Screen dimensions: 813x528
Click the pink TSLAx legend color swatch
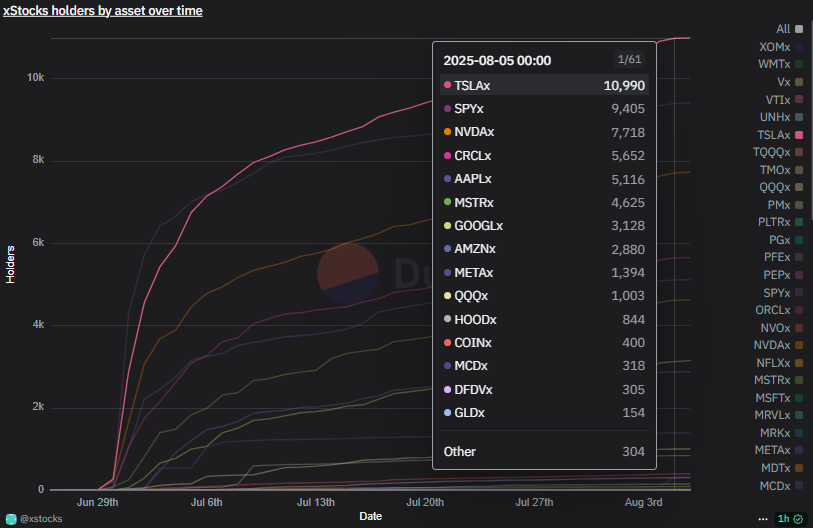point(799,135)
